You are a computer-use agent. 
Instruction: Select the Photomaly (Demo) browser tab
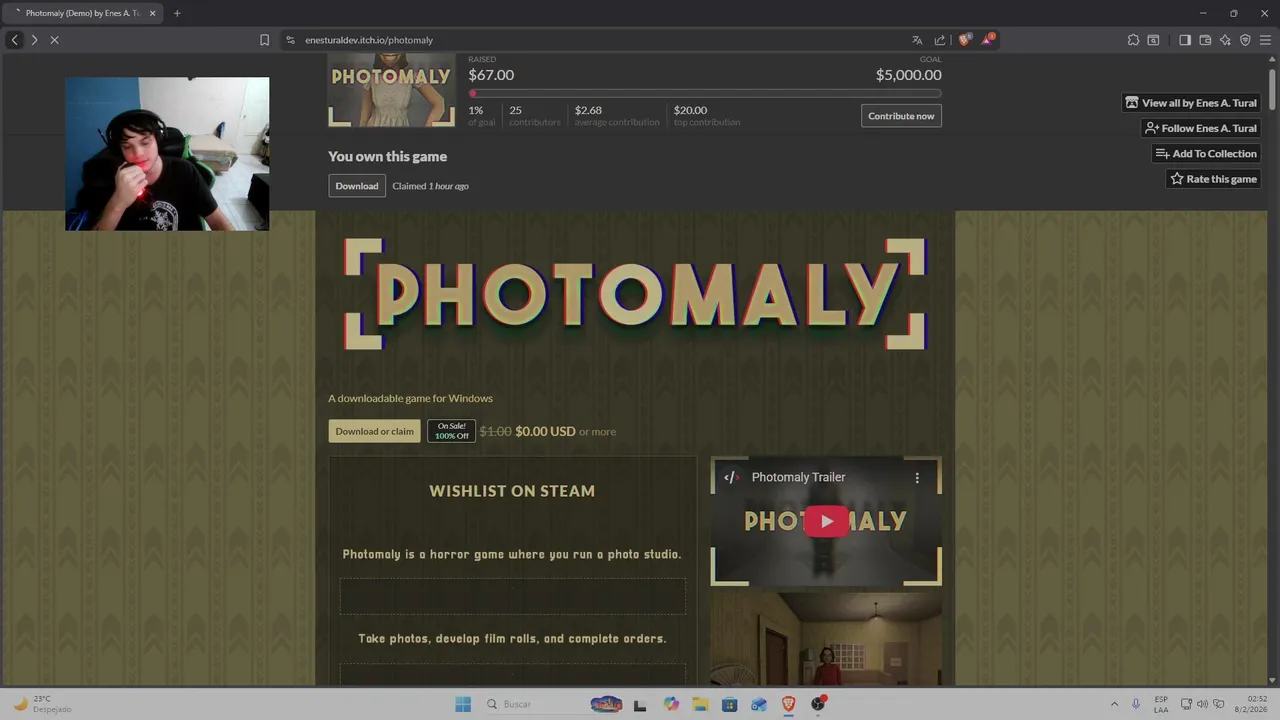[x=82, y=13]
